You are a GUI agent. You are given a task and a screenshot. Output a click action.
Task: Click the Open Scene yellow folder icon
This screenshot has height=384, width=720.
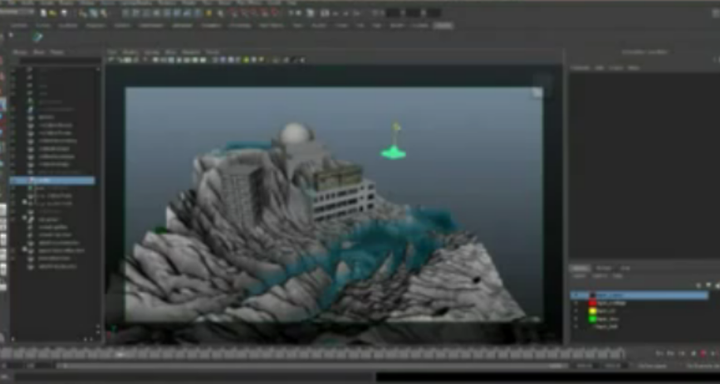point(53,13)
